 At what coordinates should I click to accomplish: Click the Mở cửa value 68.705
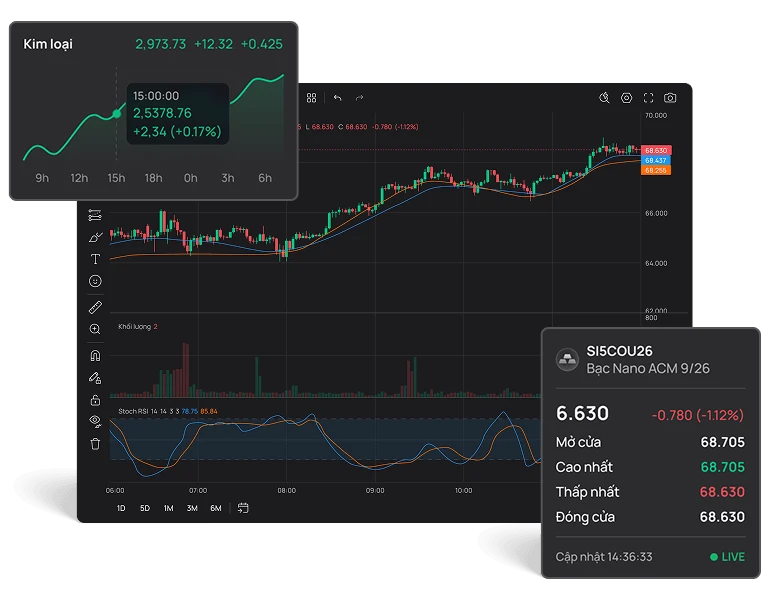pyautogui.click(x=722, y=442)
